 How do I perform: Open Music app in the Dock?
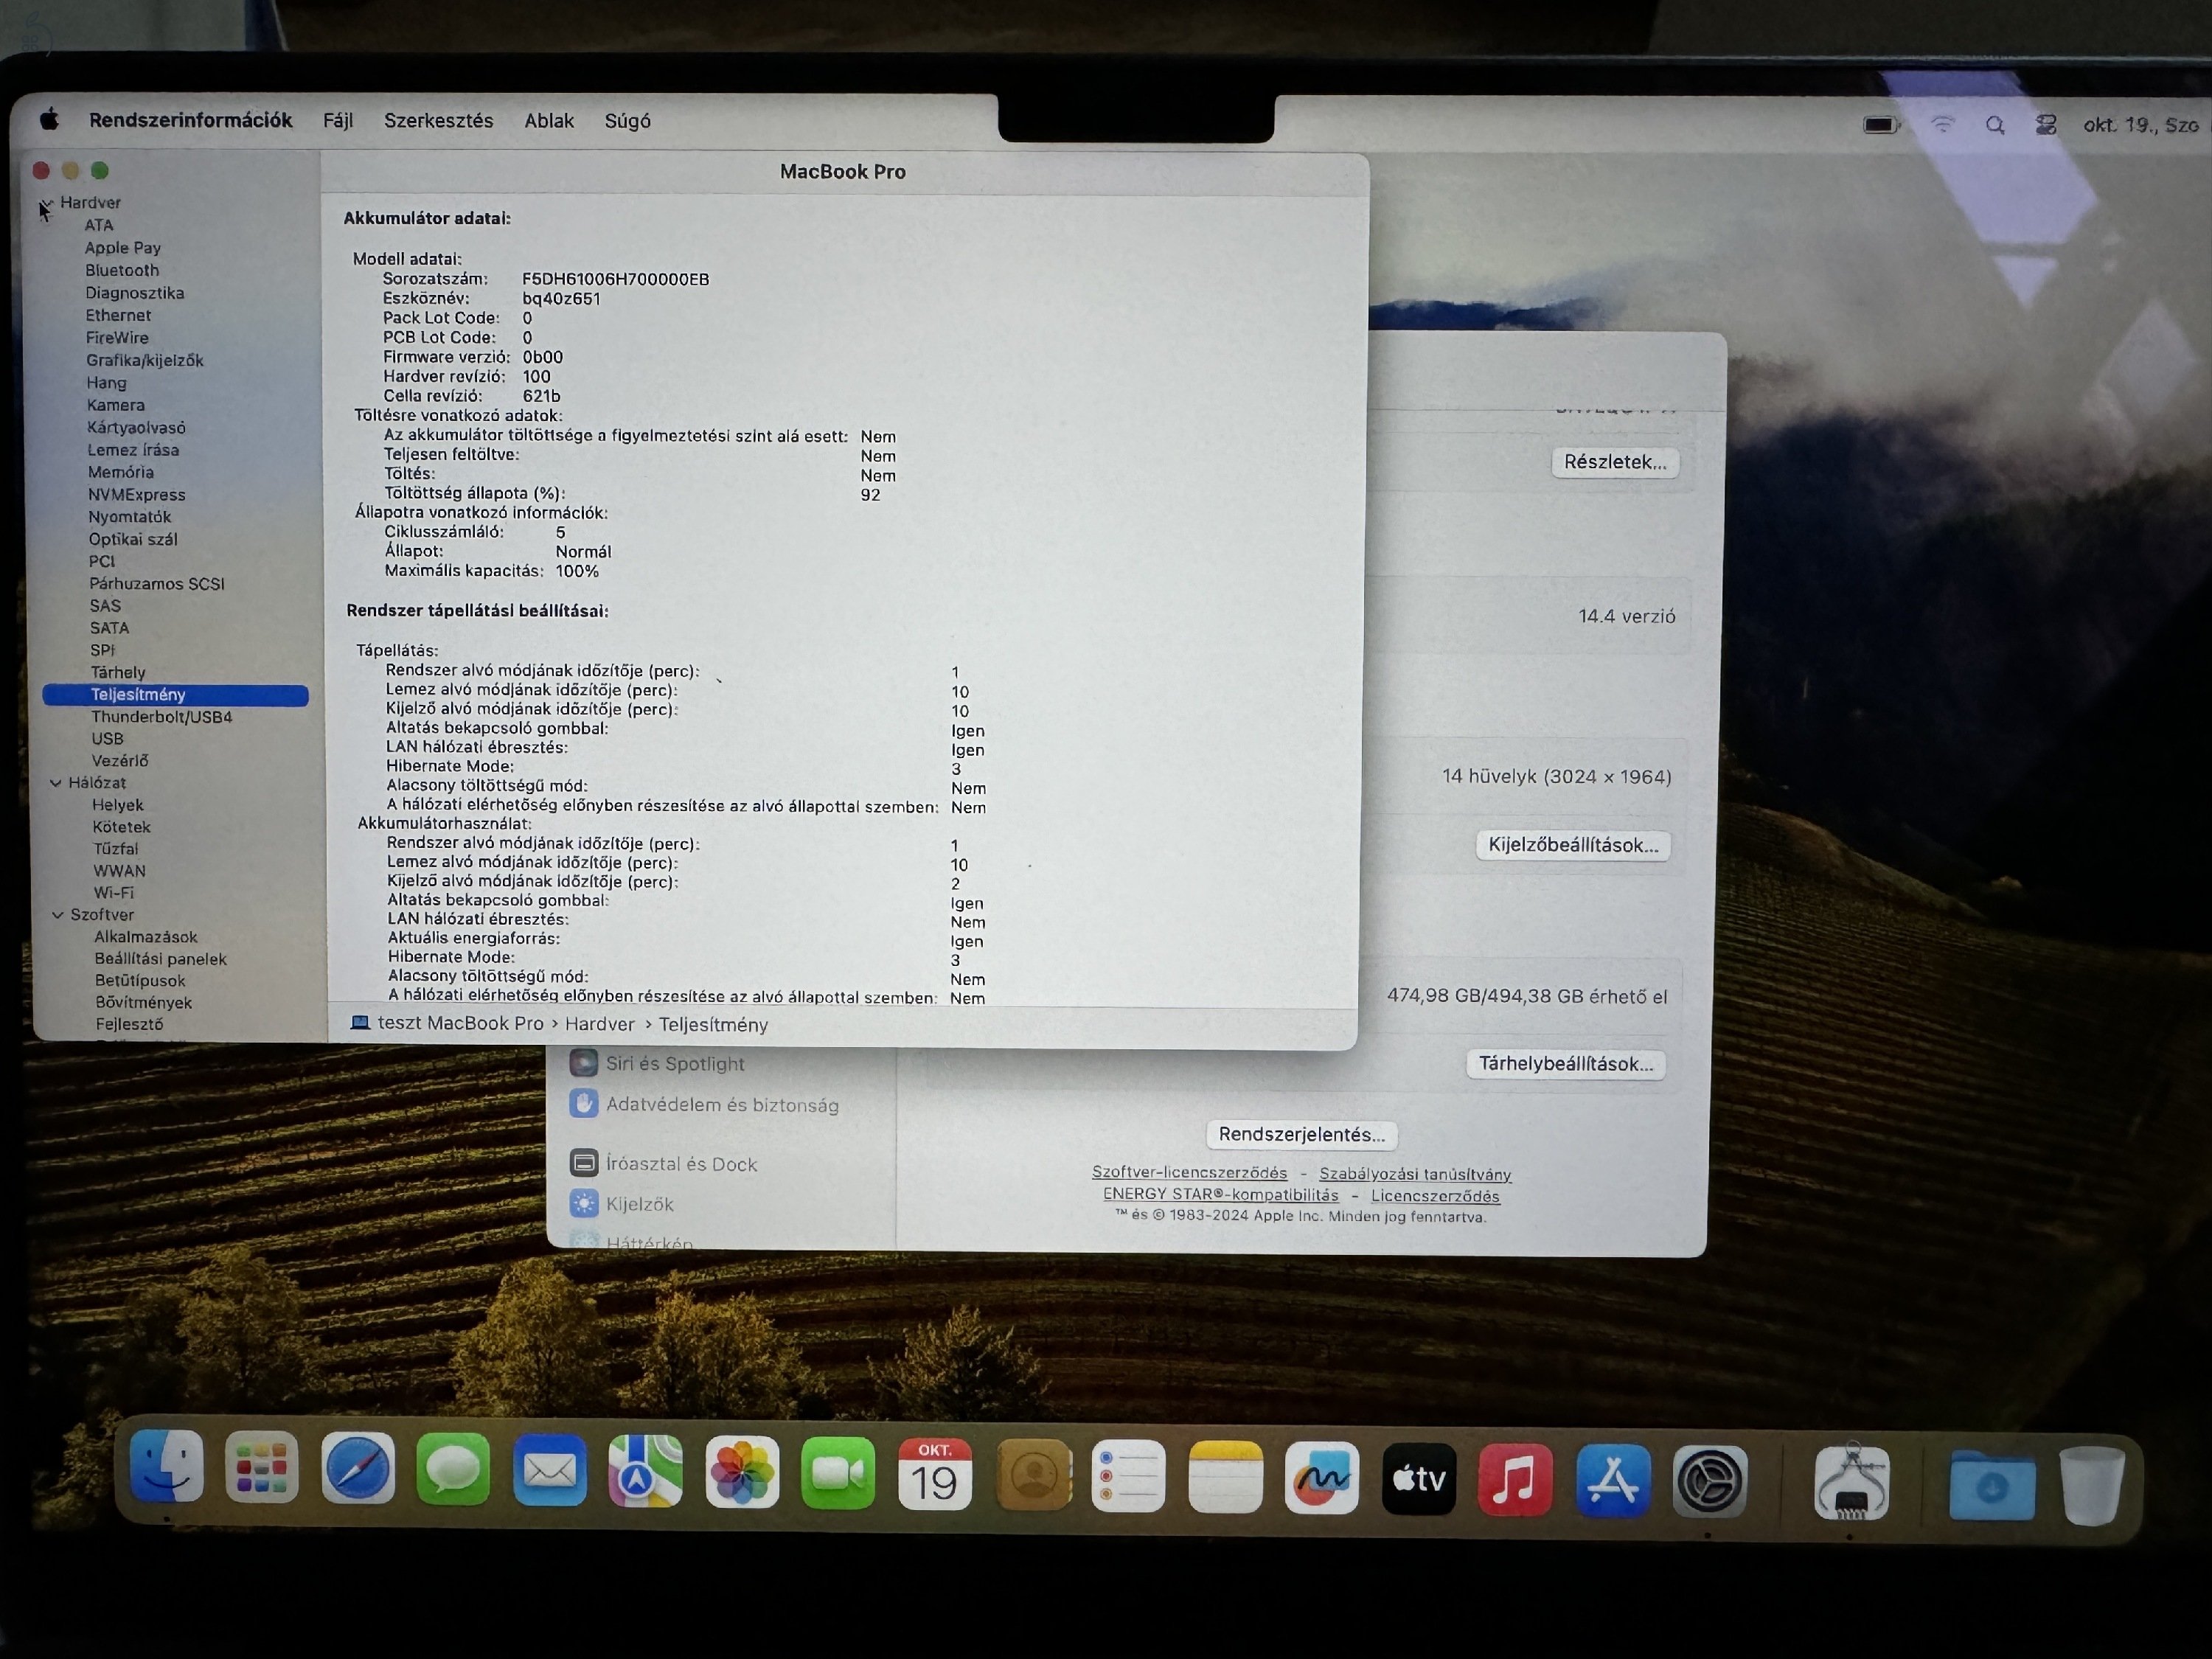point(1515,1481)
